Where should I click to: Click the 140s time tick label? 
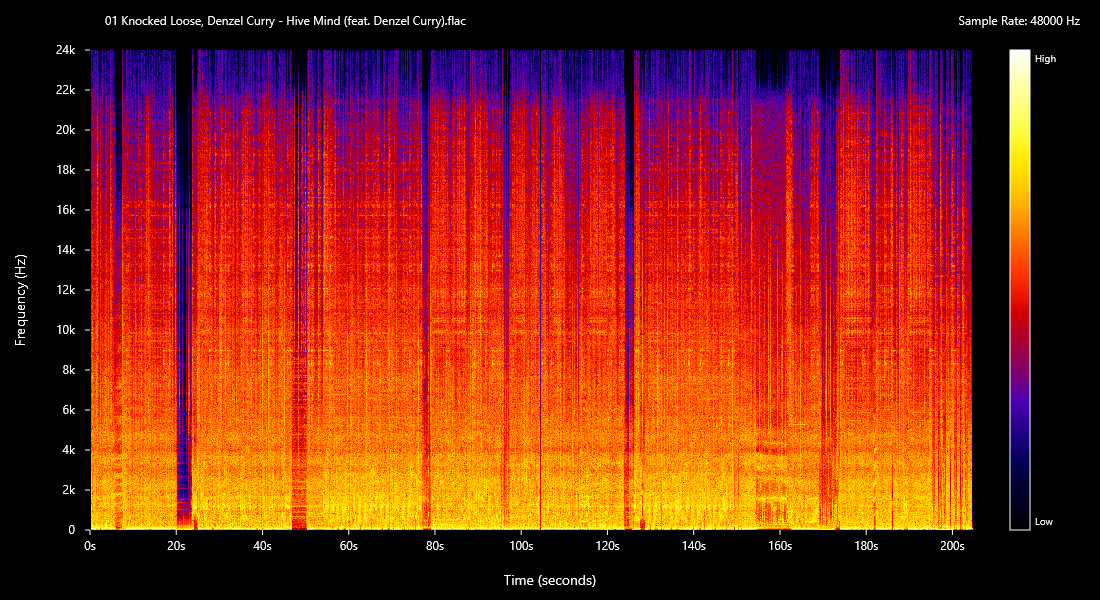(694, 546)
